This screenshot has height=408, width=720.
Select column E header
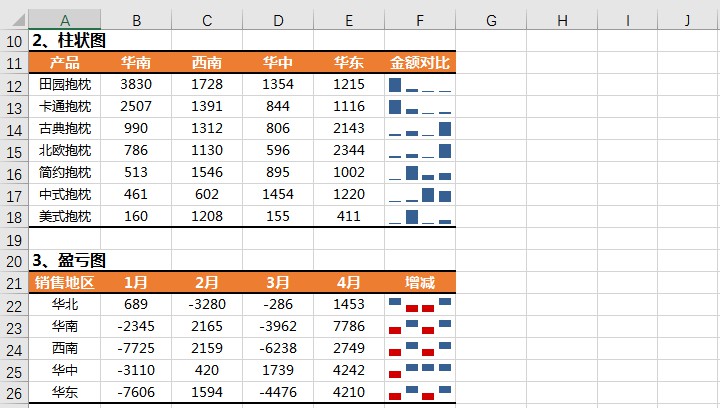pyautogui.click(x=349, y=20)
